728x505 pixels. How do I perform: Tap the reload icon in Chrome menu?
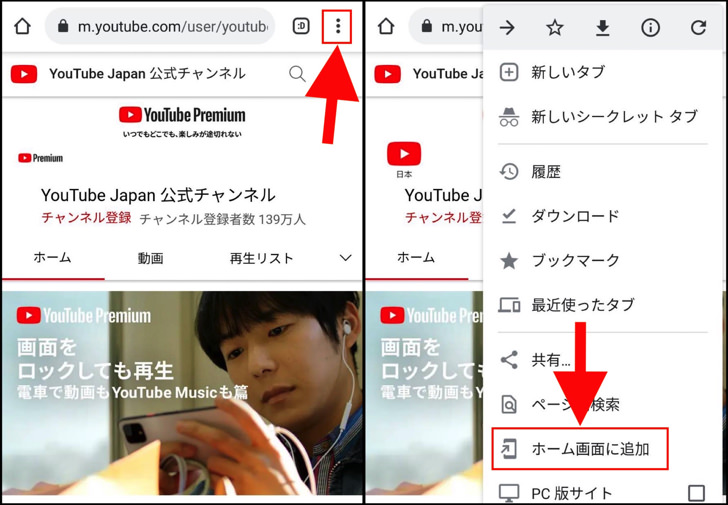[x=698, y=28]
